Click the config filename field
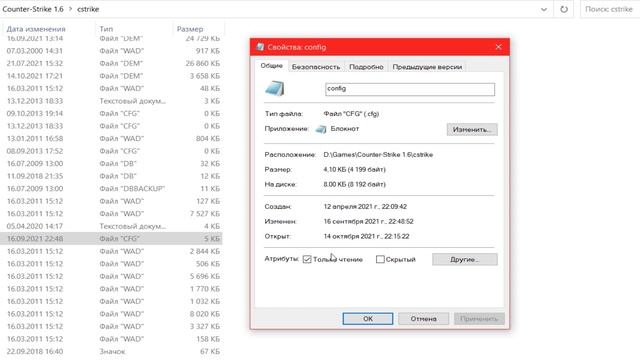This screenshot has height=360, width=640. pyautogui.click(x=410, y=89)
